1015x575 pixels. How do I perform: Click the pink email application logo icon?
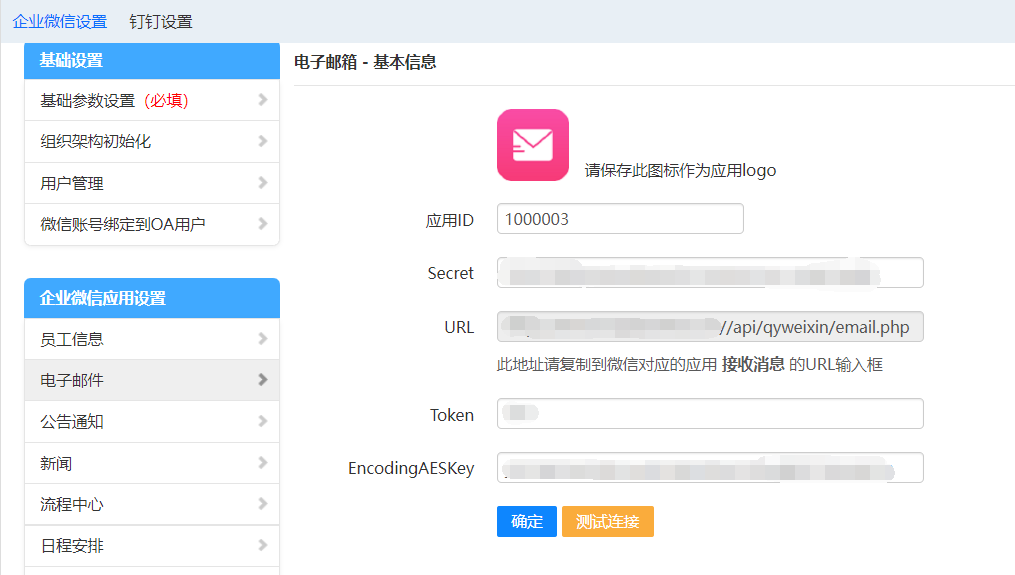532,145
